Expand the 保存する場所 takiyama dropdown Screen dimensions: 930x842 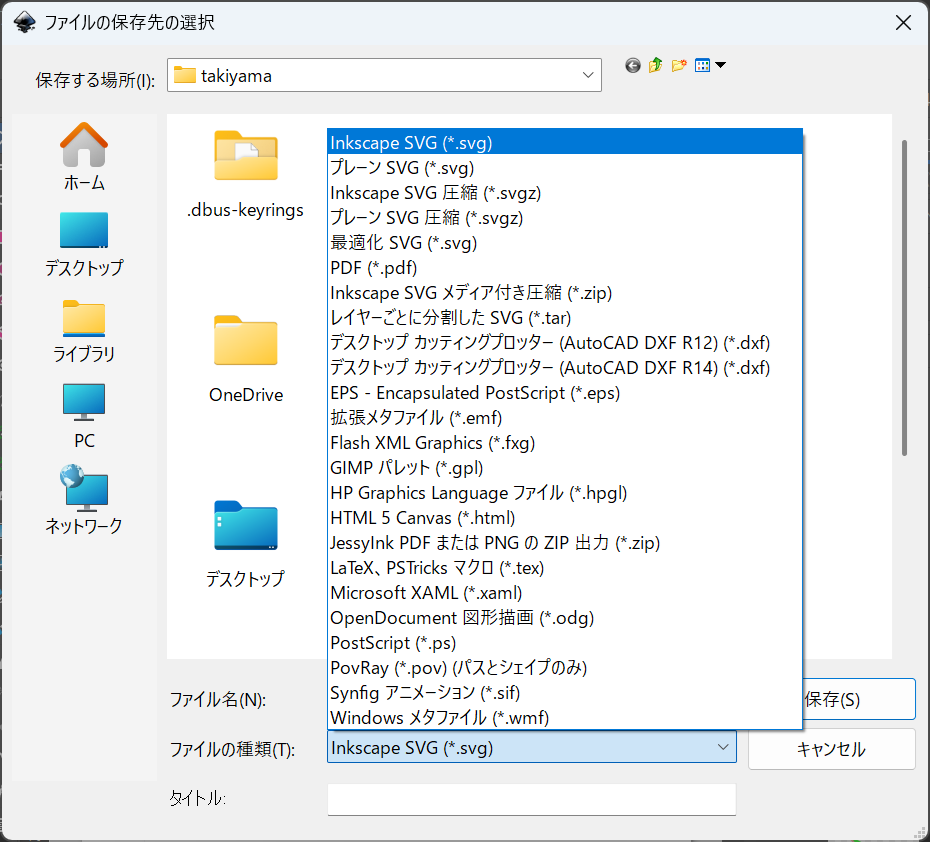point(588,75)
